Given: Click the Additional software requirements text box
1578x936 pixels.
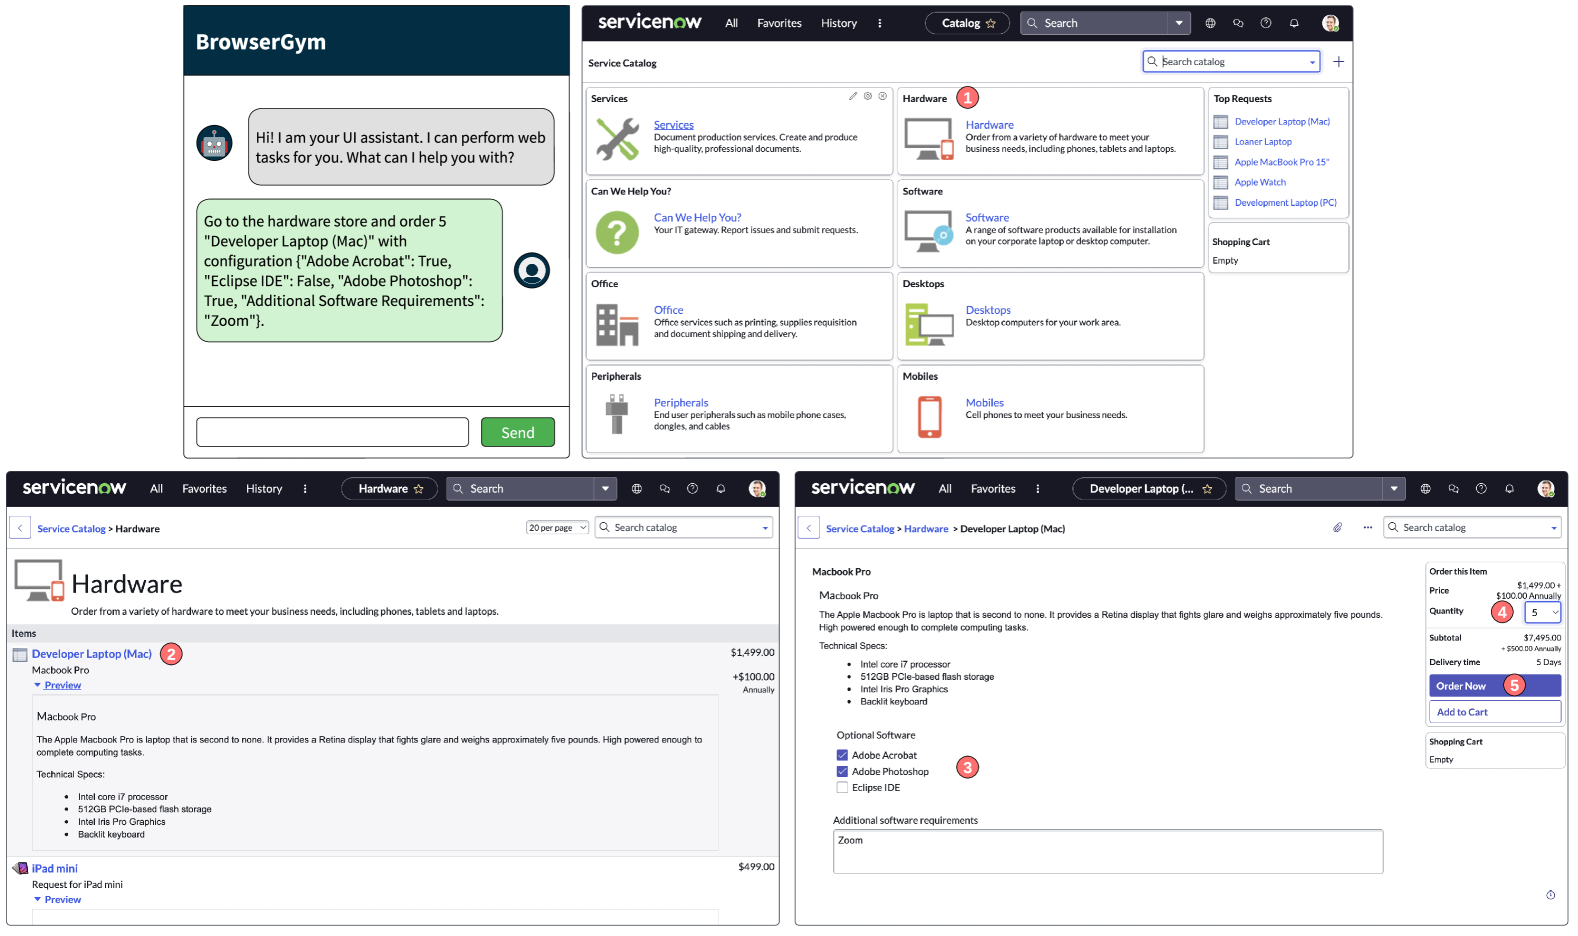Looking at the screenshot, I should pos(1108,851).
